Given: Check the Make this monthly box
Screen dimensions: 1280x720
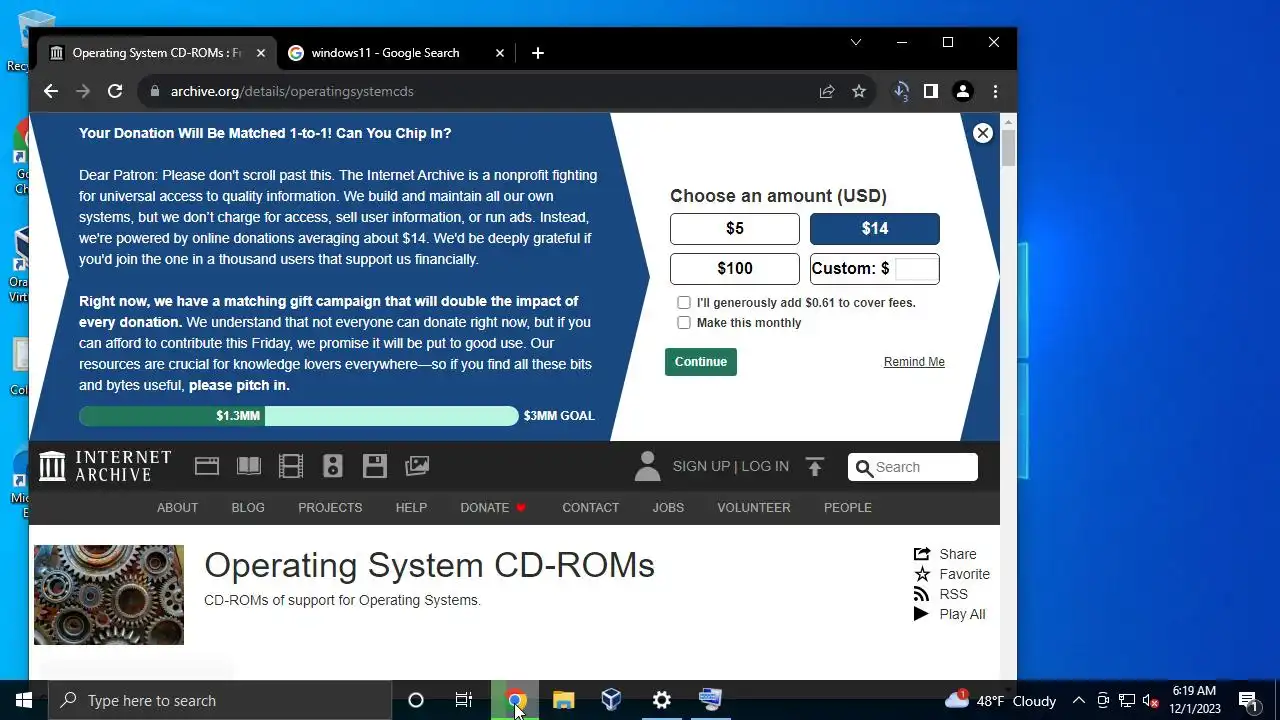Looking at the screenshot, I should click(684, 322).
